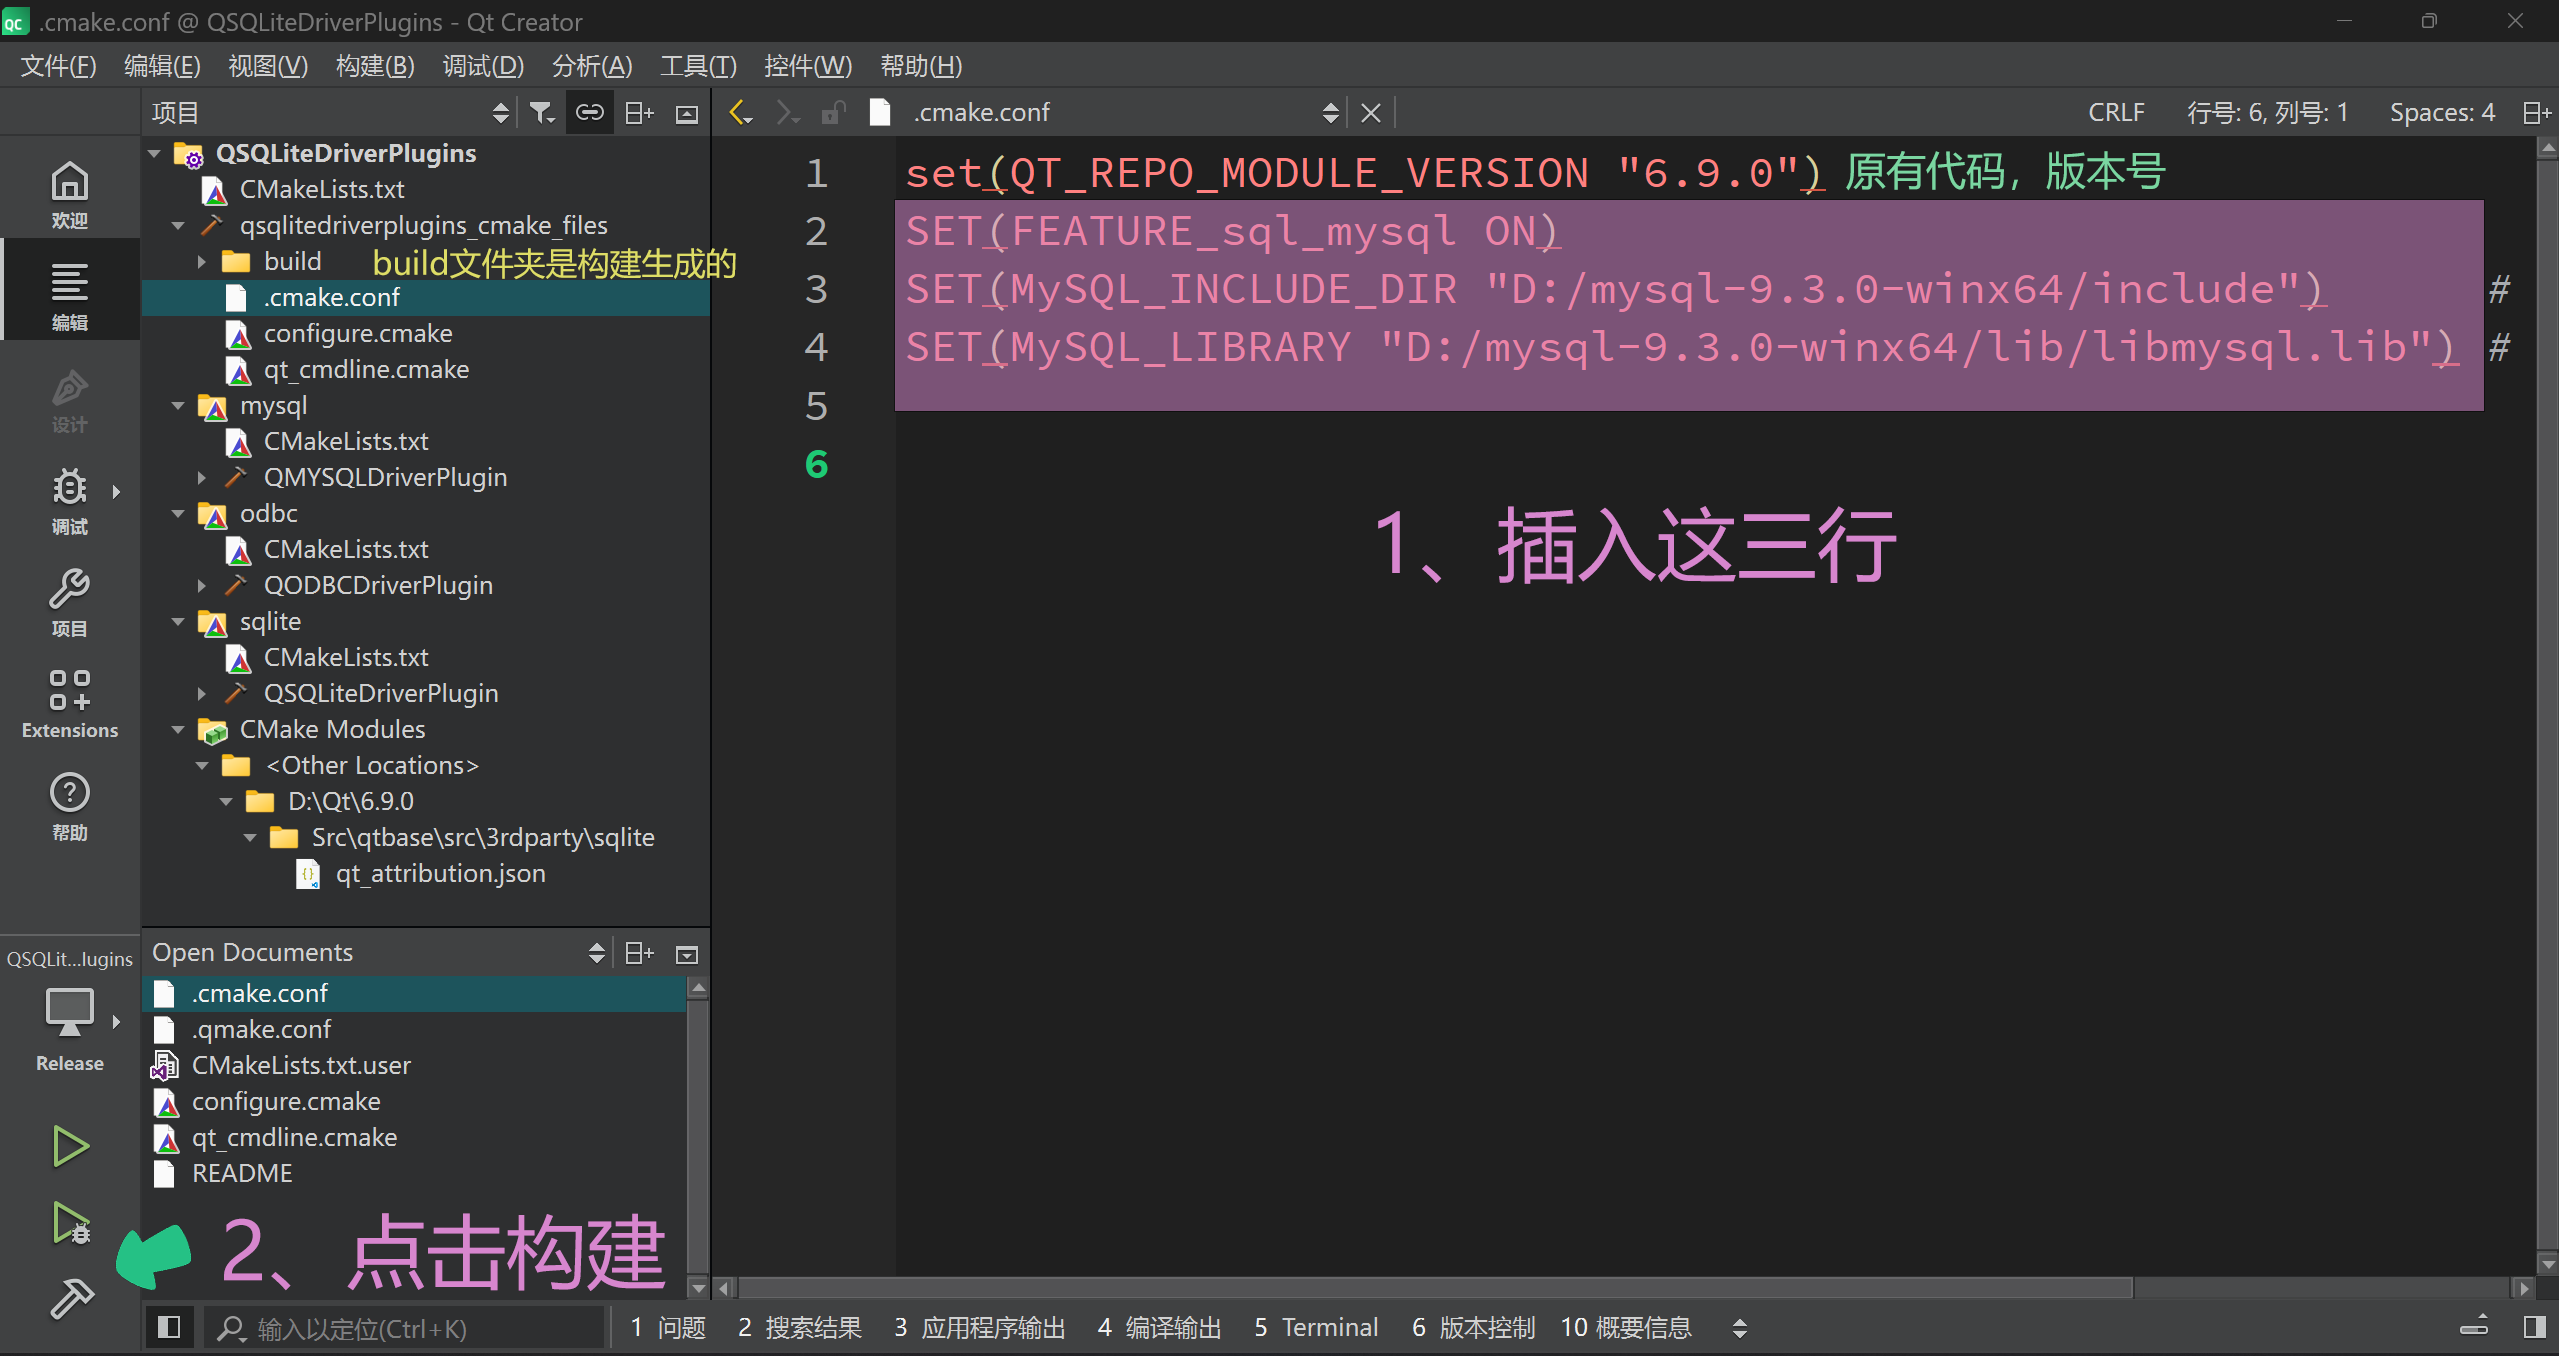Toggle file write-protection lock in editor toolbar
Screen dimensions: 2559x1356
click(833, 112)
